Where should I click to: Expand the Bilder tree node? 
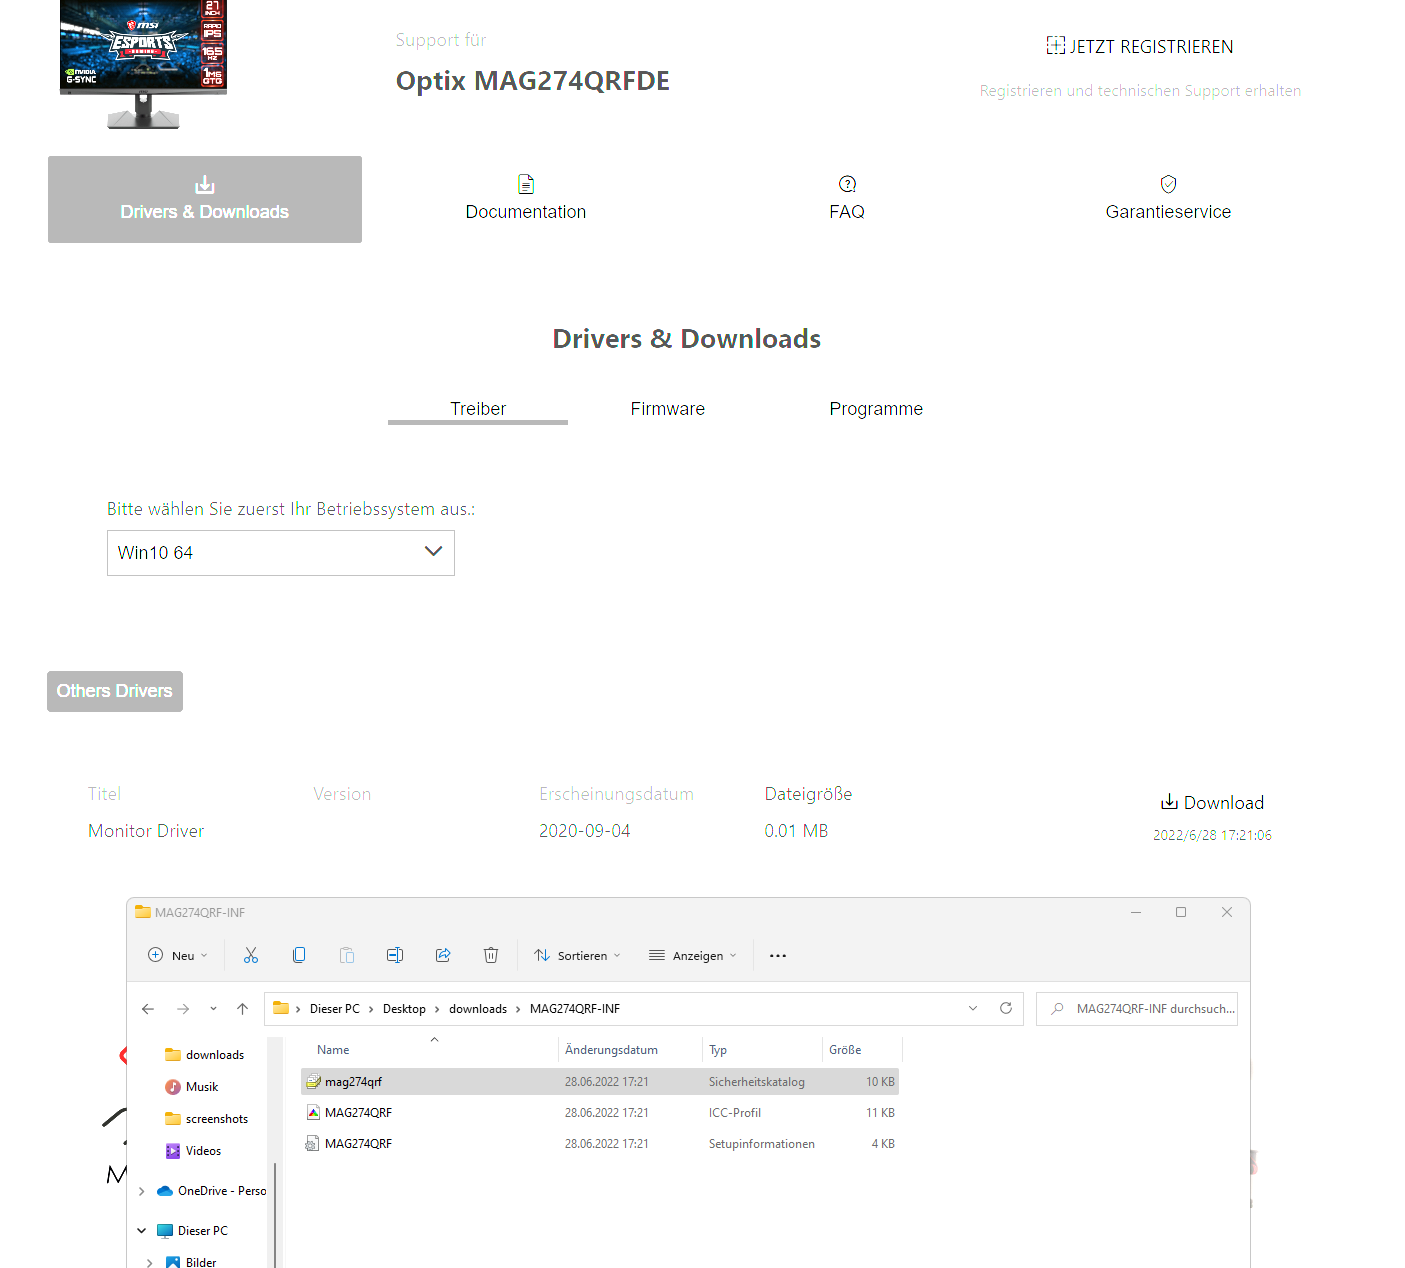pyautogui.click(x=150, y=1263)
